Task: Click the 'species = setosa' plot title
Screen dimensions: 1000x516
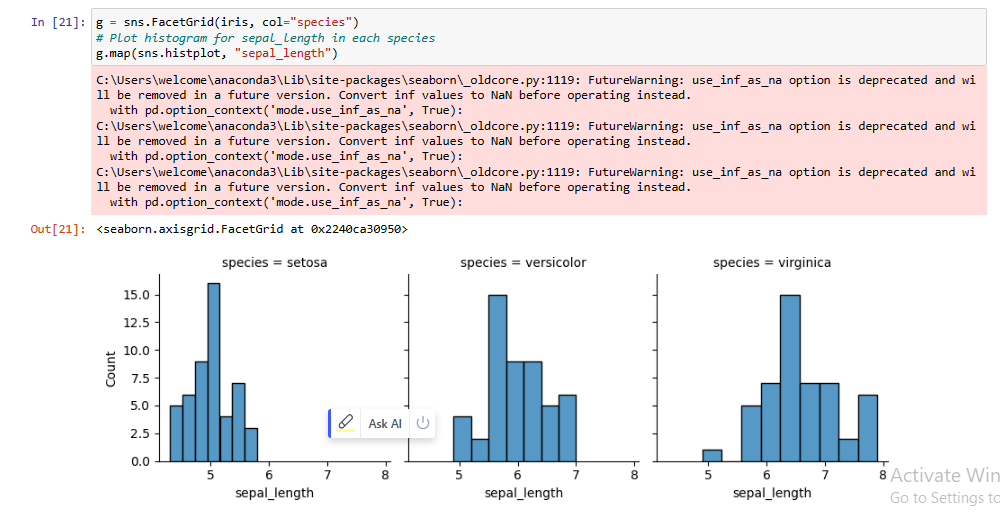Action: 274,263
